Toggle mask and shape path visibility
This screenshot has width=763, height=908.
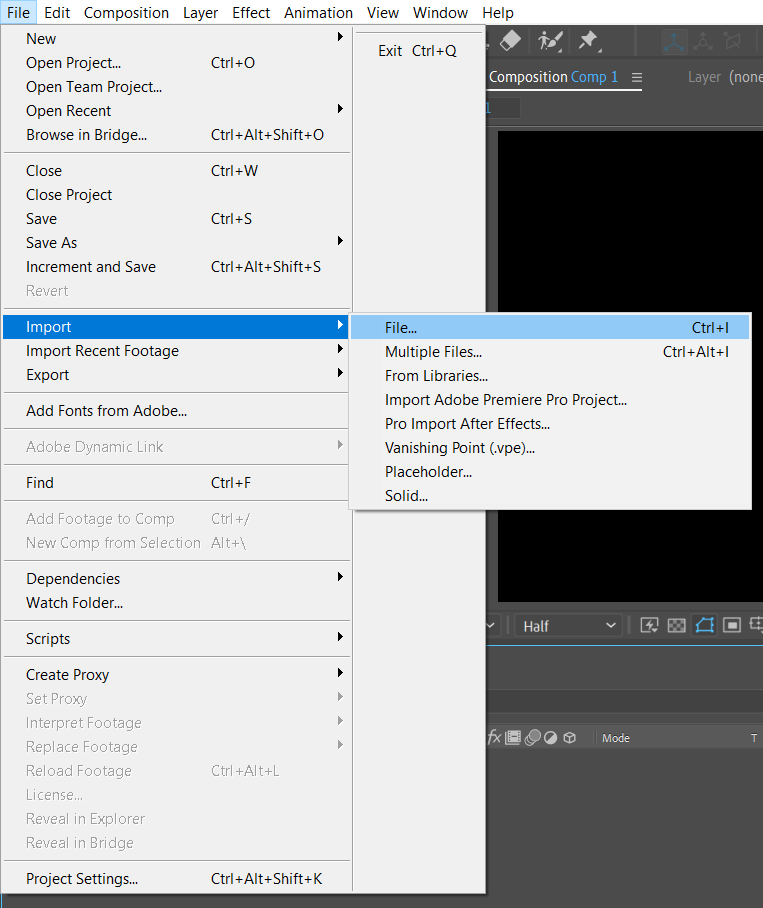(705, 625)
